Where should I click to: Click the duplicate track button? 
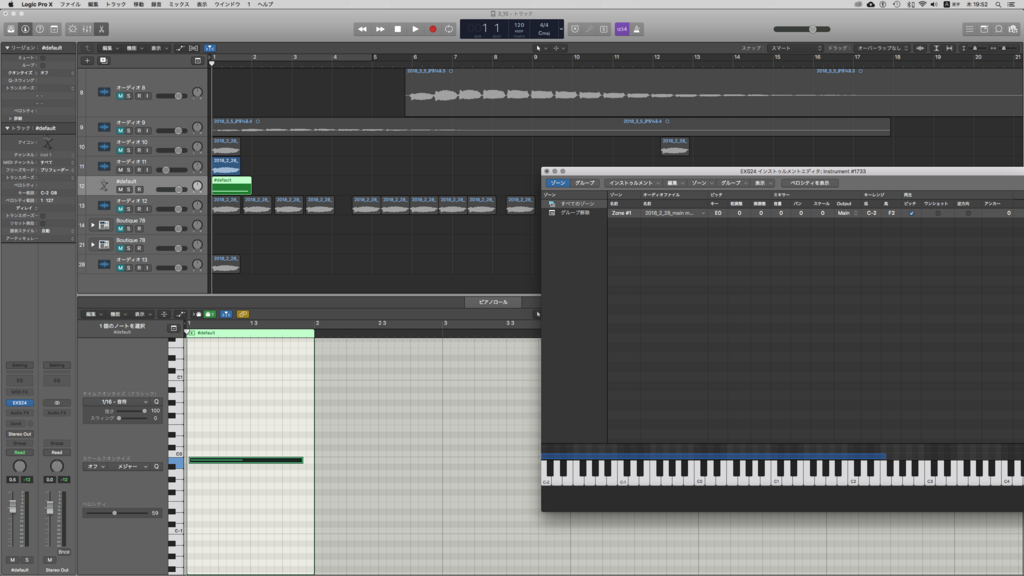pyautogui.click(x=103, y=61)
